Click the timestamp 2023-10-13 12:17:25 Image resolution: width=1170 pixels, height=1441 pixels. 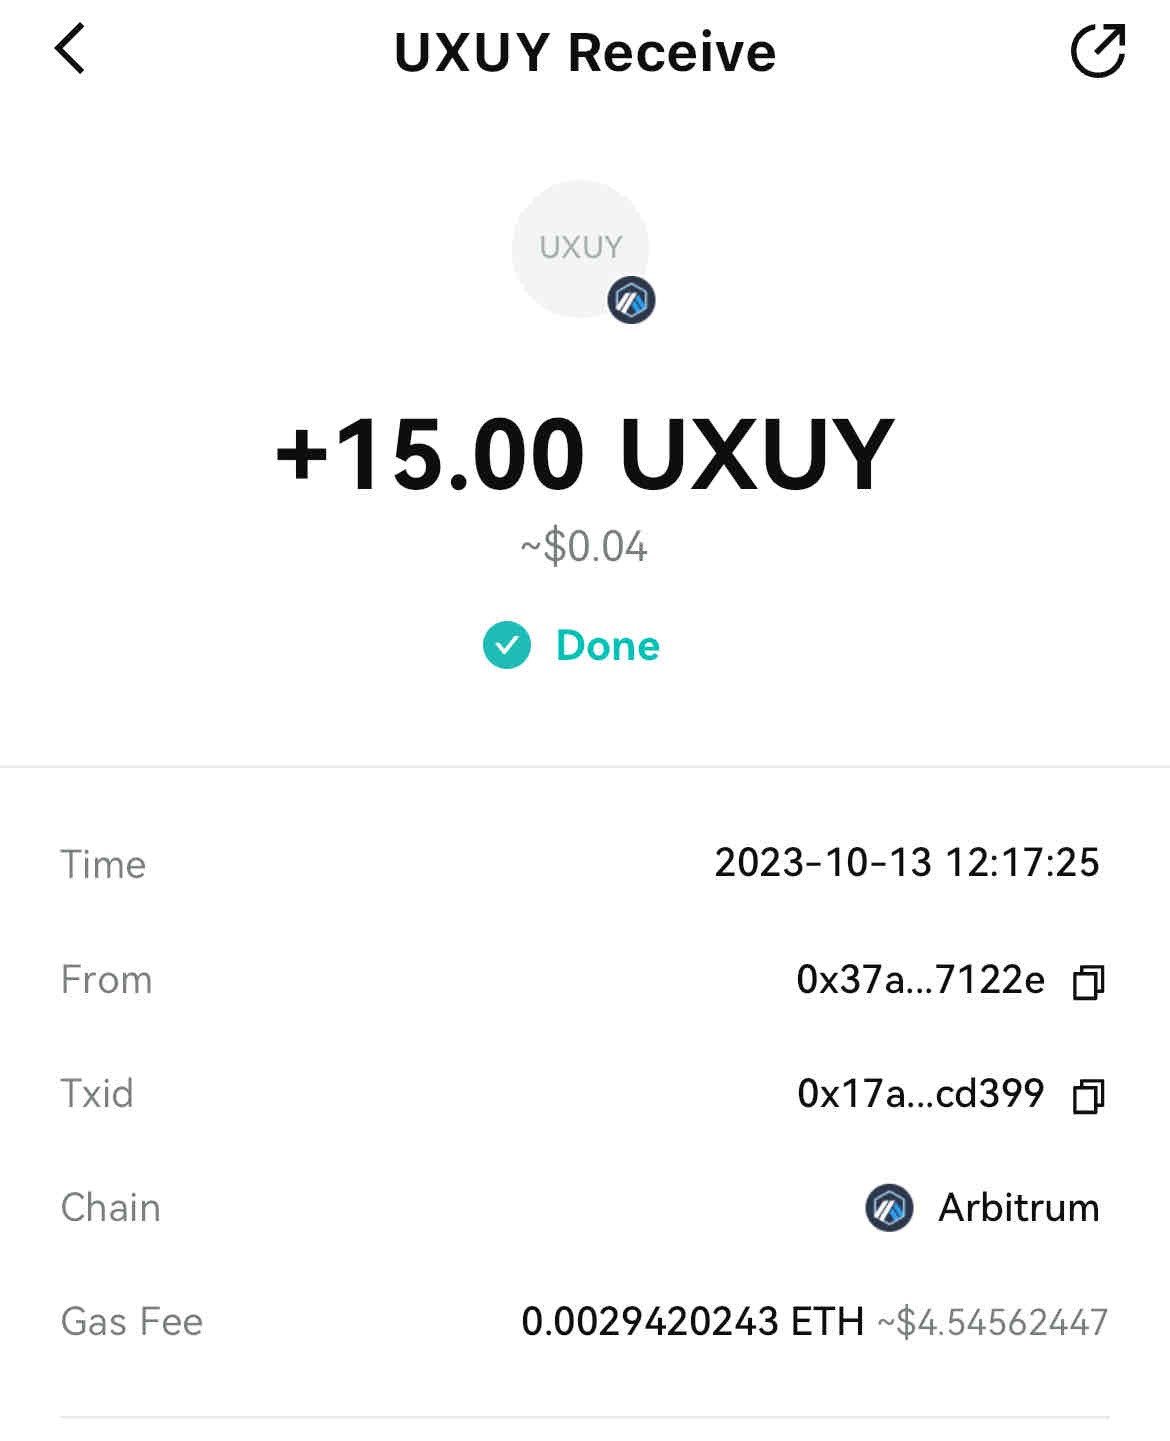[906, 863]
